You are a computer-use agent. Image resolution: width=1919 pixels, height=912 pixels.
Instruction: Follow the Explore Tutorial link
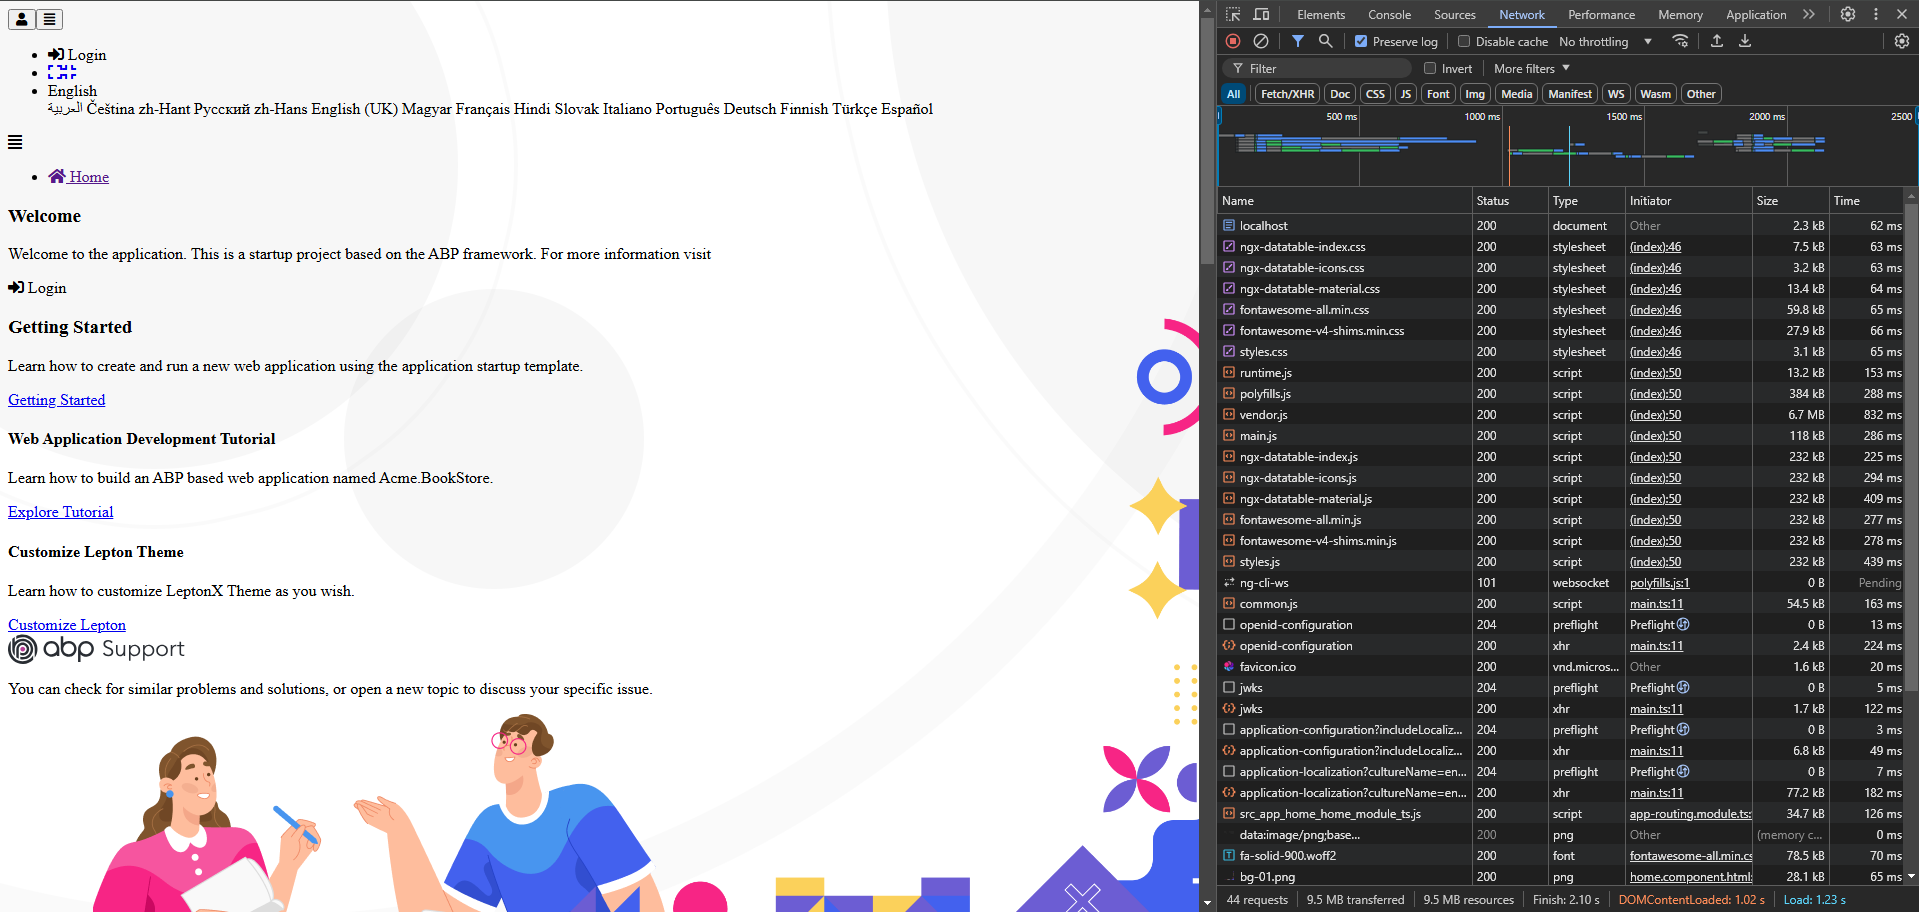pos(61,512)
